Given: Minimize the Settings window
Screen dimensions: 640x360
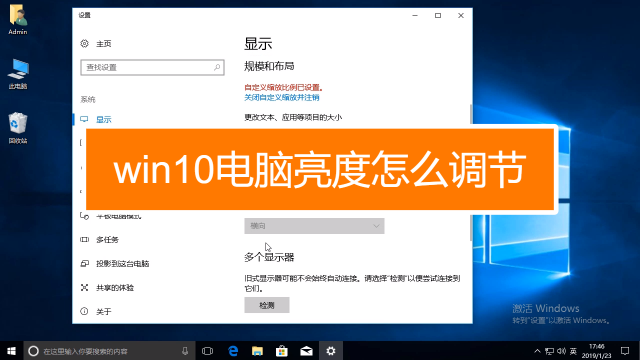Looking at the screenshot, I should [x=415, y=16].
